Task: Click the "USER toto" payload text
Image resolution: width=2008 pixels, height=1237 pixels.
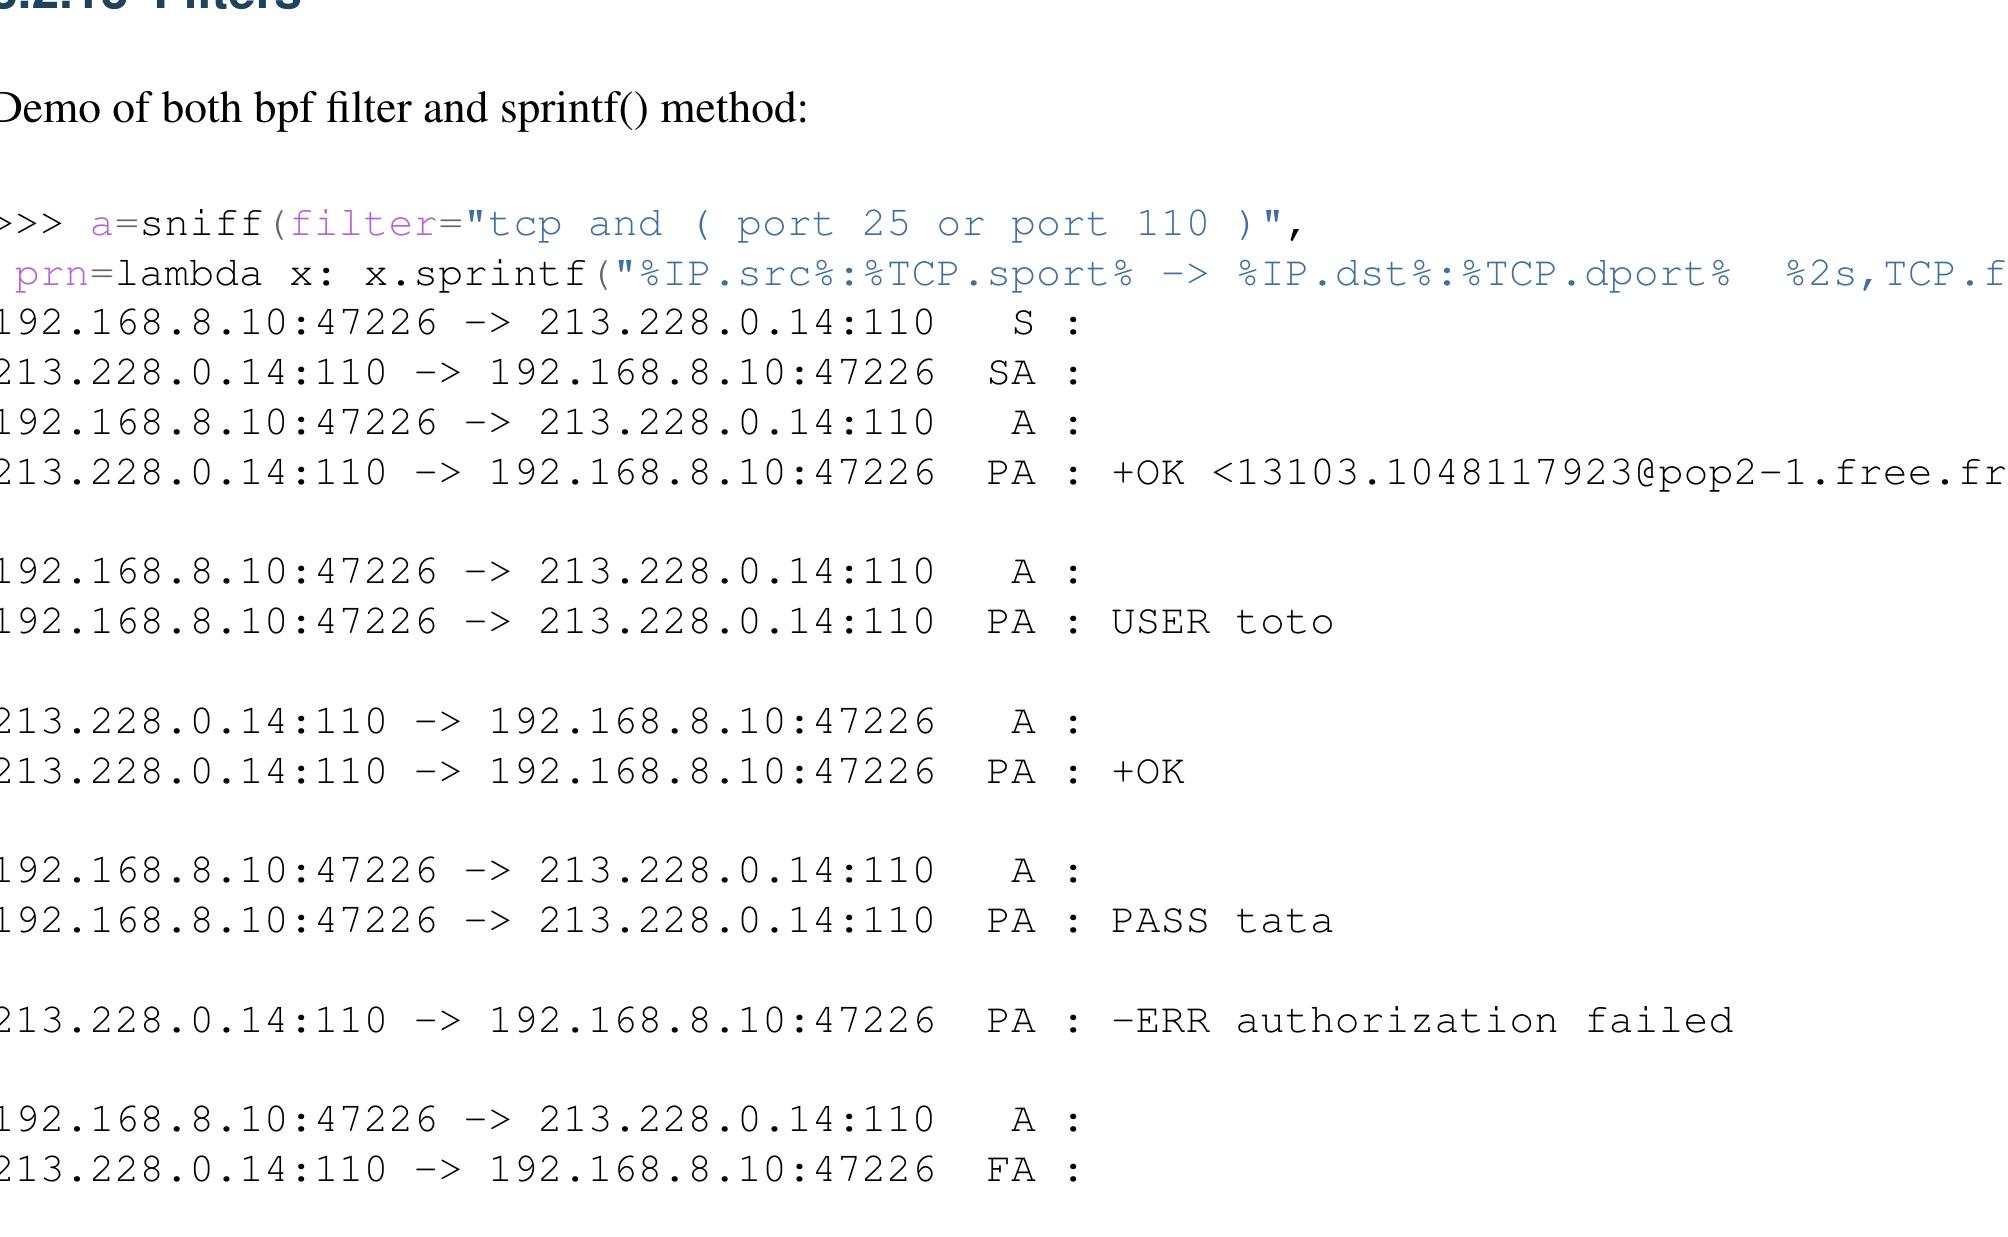Action: [x=1222, y=622]
